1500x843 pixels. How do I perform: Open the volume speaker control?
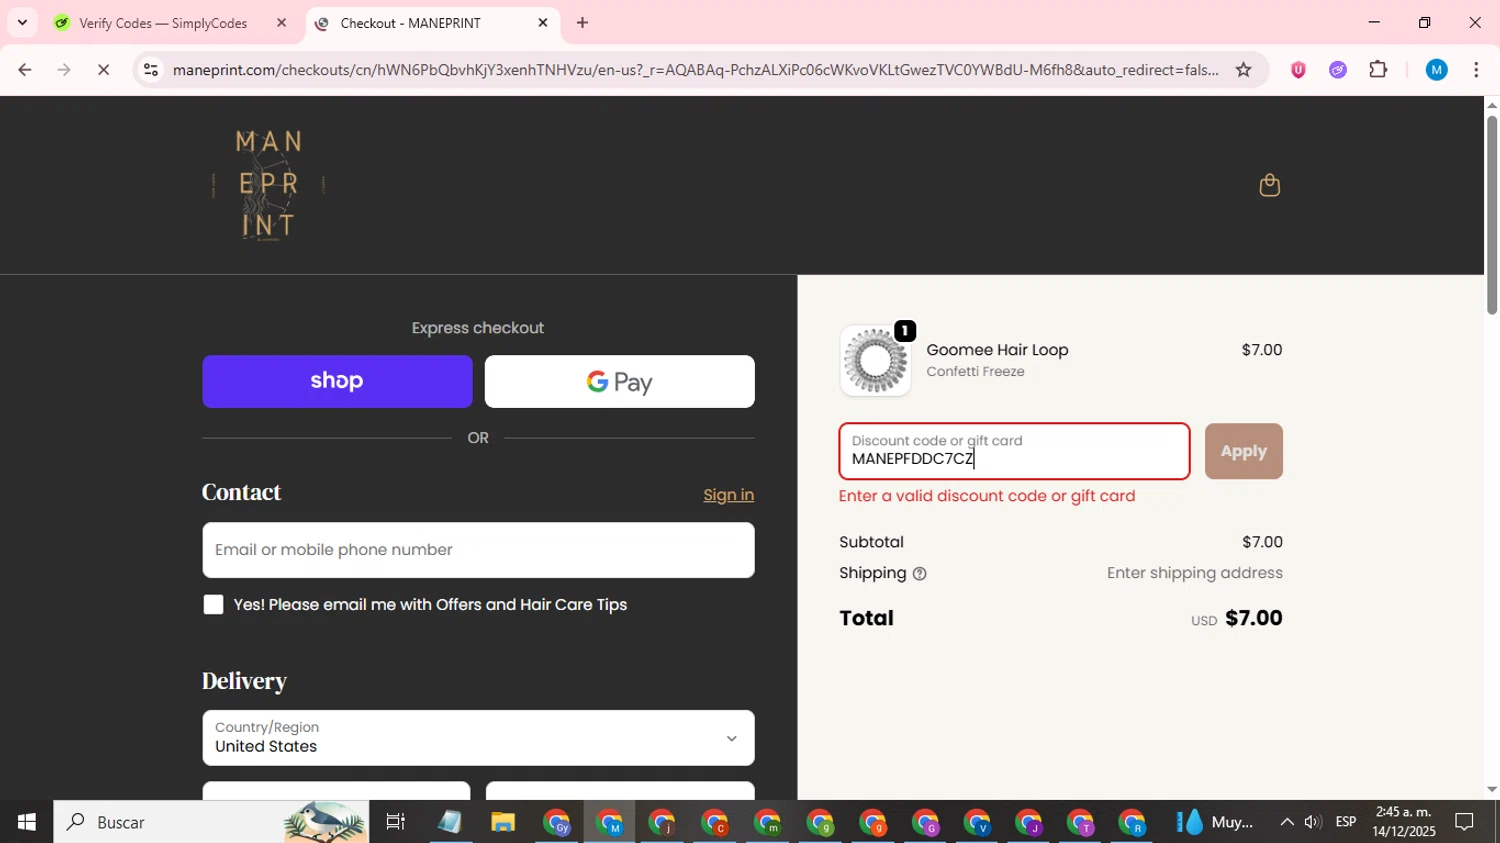click(1313, 822)
